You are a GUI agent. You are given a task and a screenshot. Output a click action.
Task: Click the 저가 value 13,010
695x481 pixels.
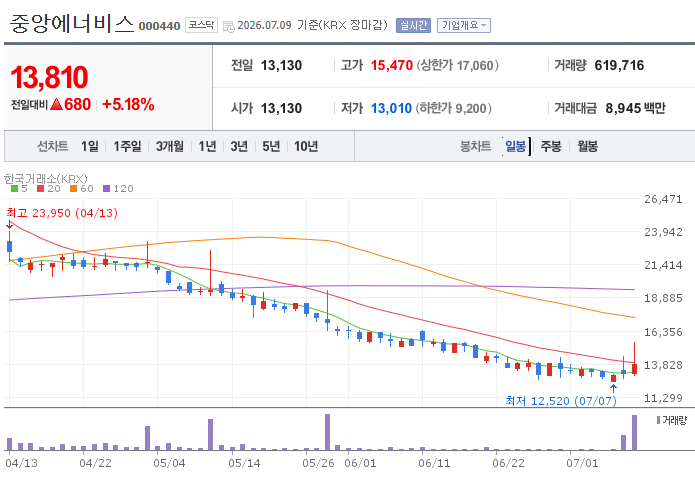tap(391, 108)
